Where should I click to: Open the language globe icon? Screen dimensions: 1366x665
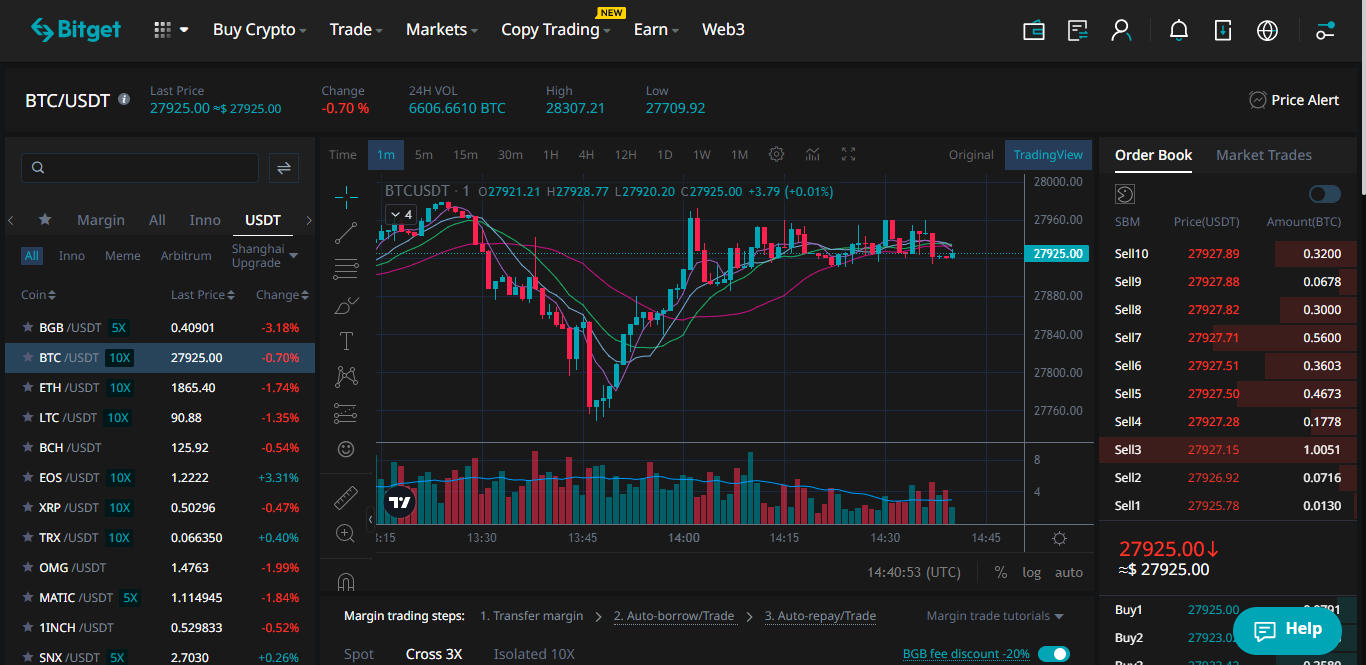coord(1267,30)
